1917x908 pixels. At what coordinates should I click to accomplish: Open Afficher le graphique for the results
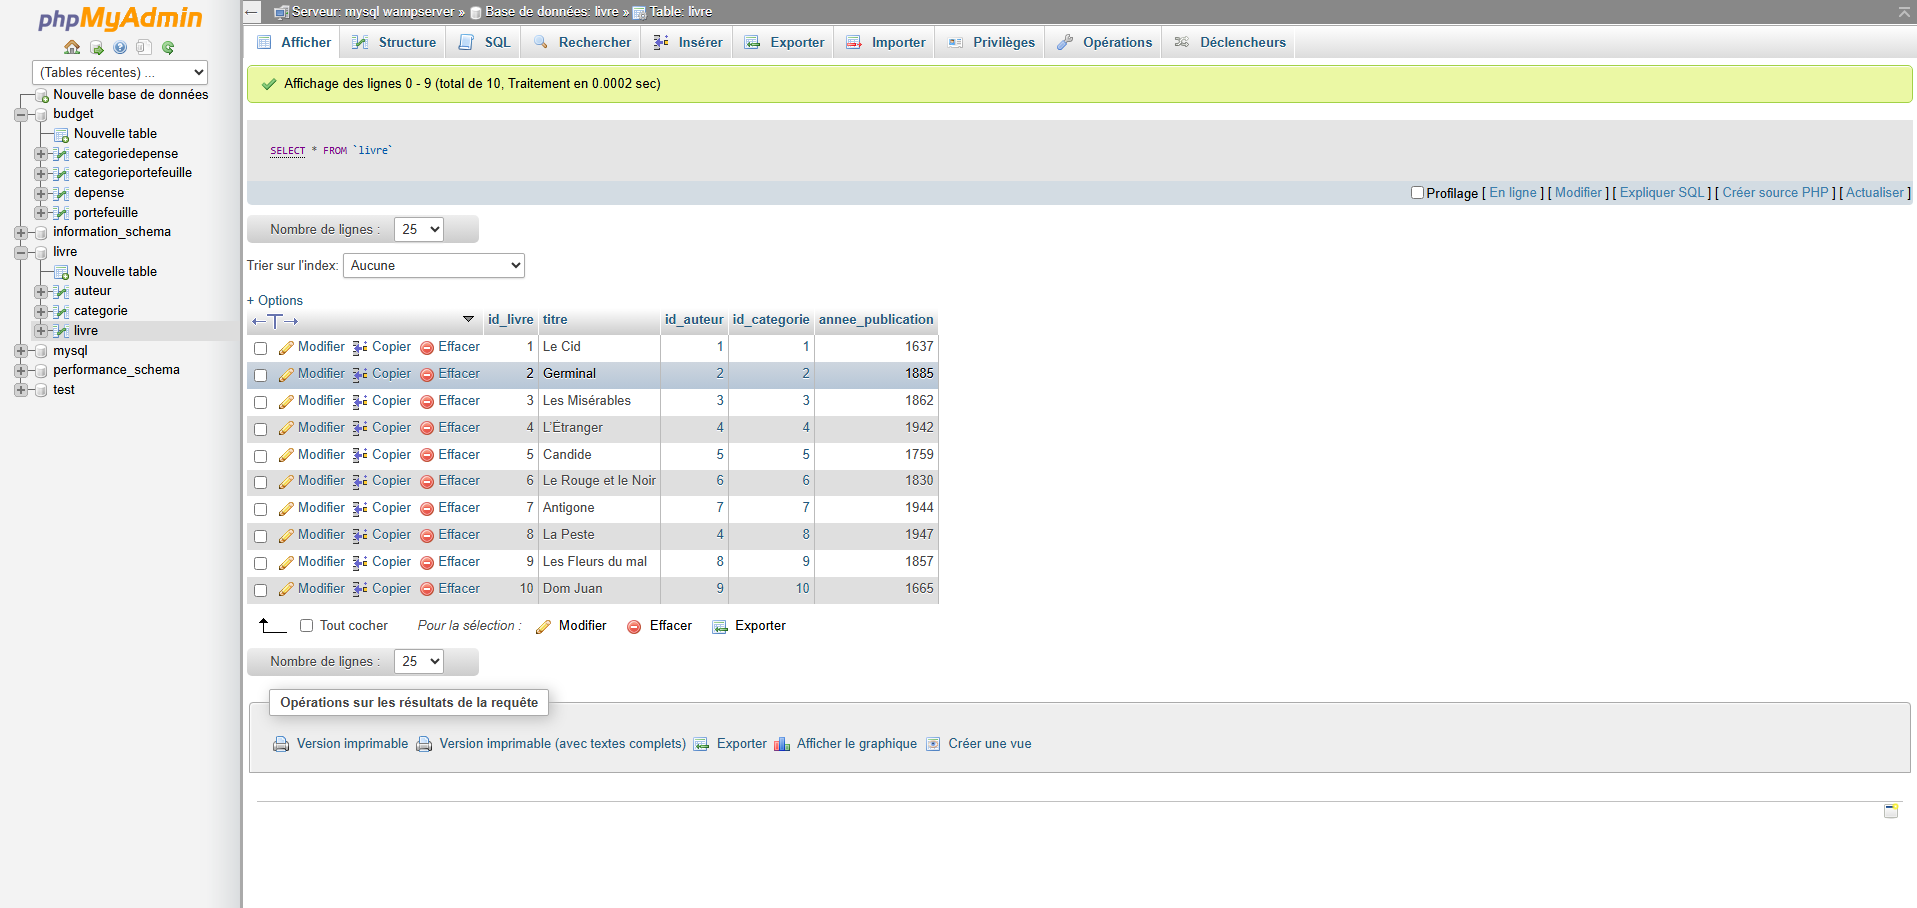coord(846,744)
